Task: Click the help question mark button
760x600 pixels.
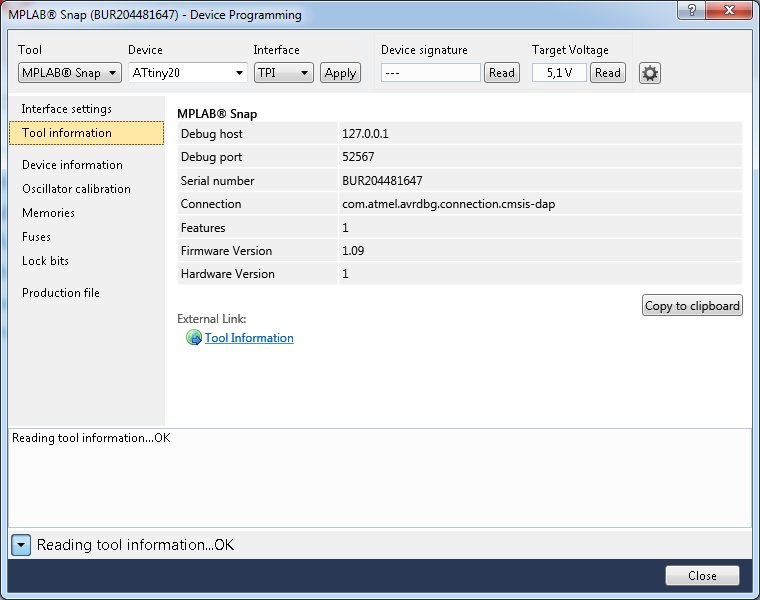Action: [691, 10]
